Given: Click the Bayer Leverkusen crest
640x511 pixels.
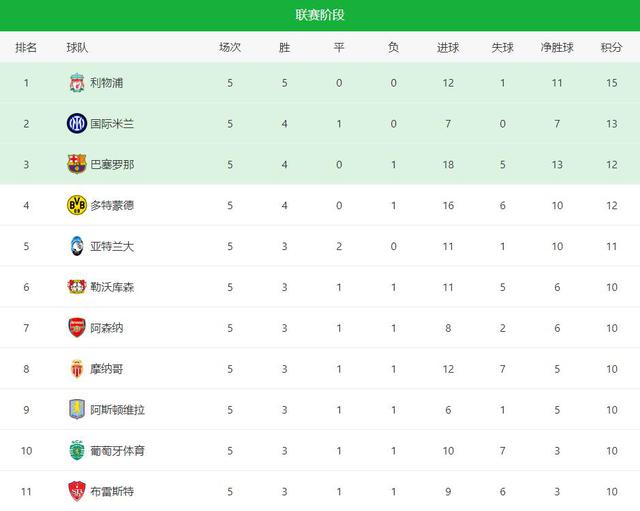Looking at the screenshot, I should pyautogui.click(x=77, y=287).
